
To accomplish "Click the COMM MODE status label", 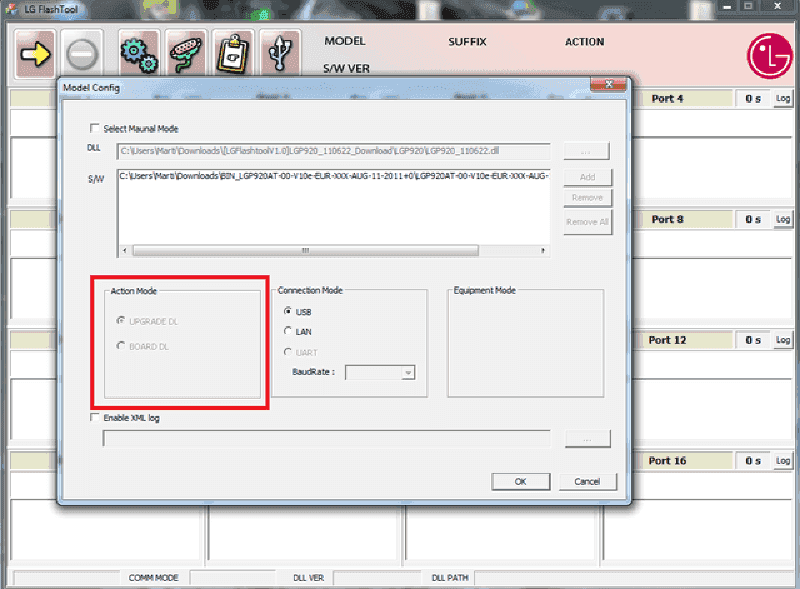I will pyautogui.click(x=153, y=578).
